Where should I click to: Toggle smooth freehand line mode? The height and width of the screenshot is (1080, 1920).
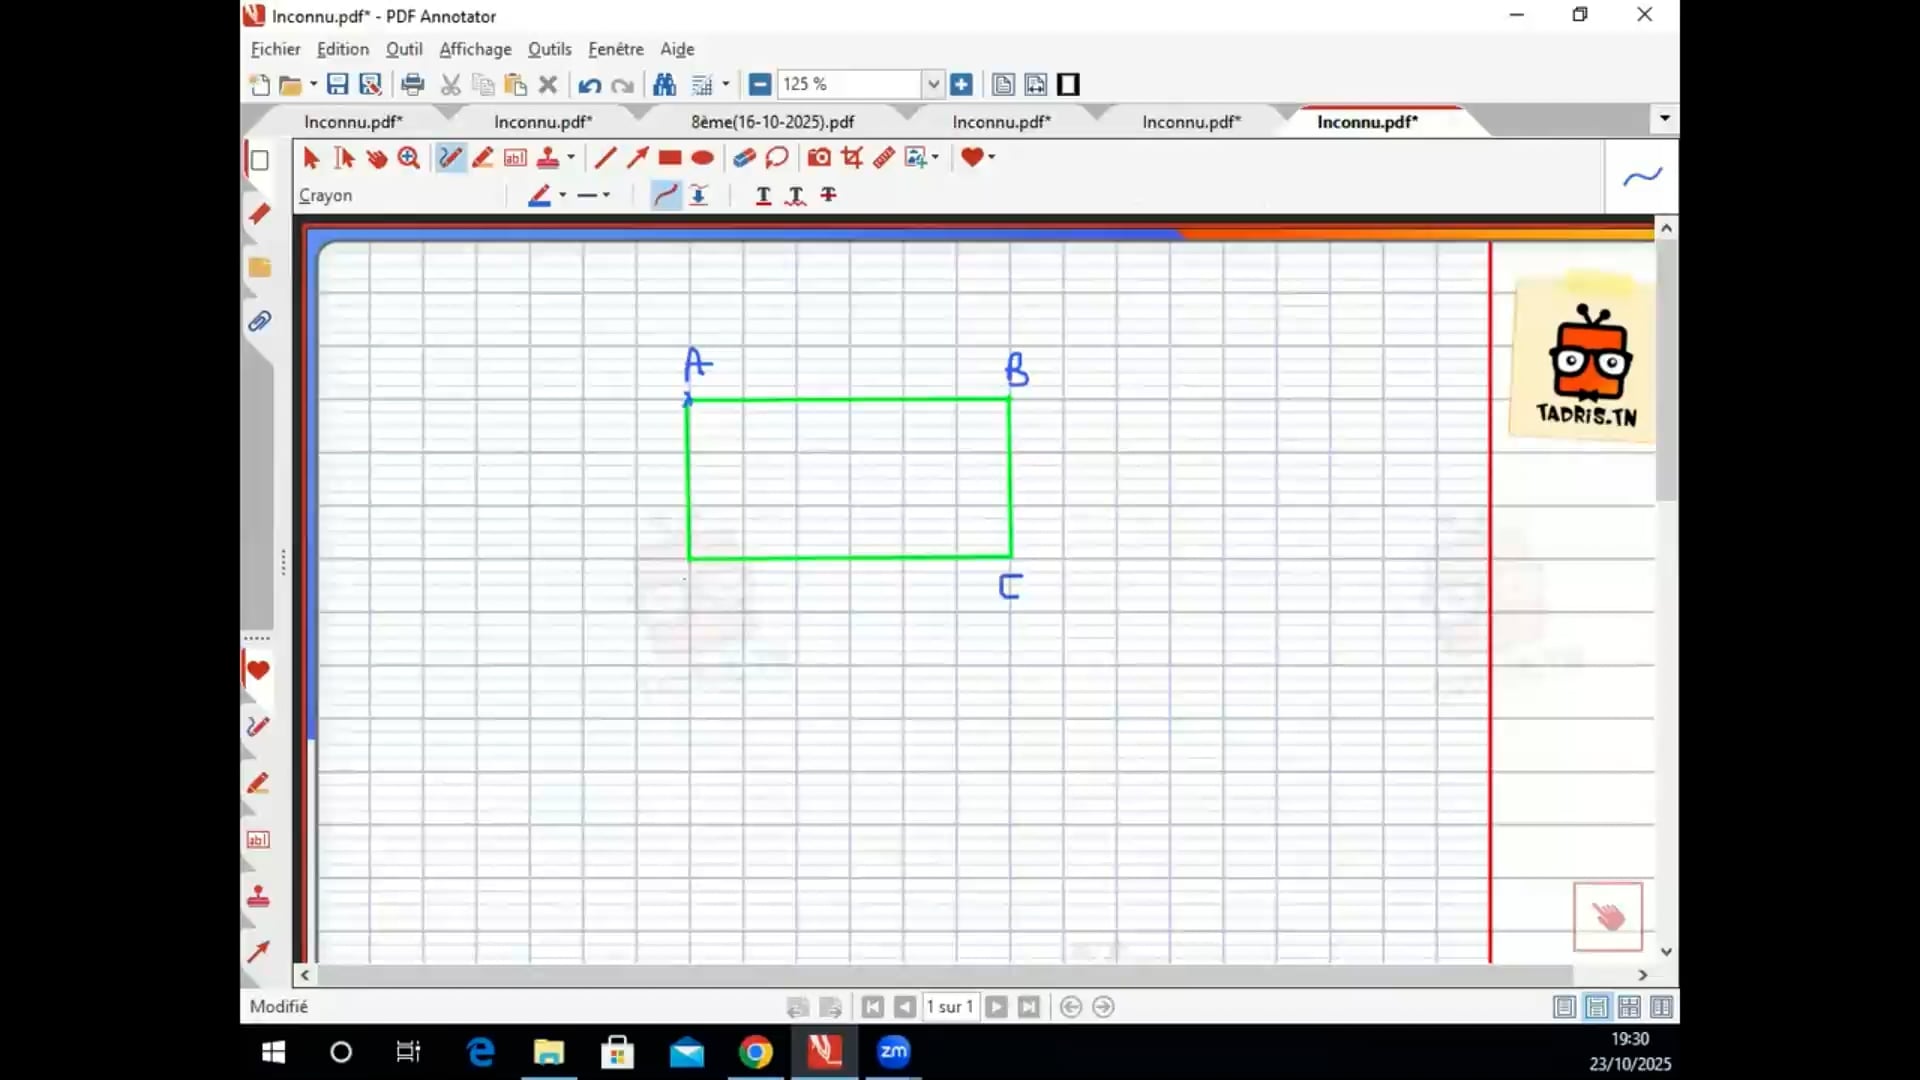tap(665, 195)
